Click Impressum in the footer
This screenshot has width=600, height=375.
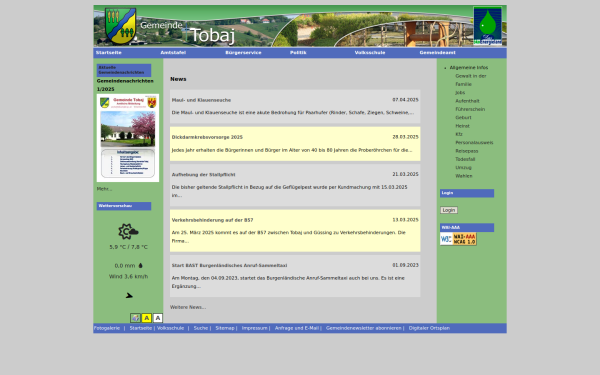tap(254, 328)
